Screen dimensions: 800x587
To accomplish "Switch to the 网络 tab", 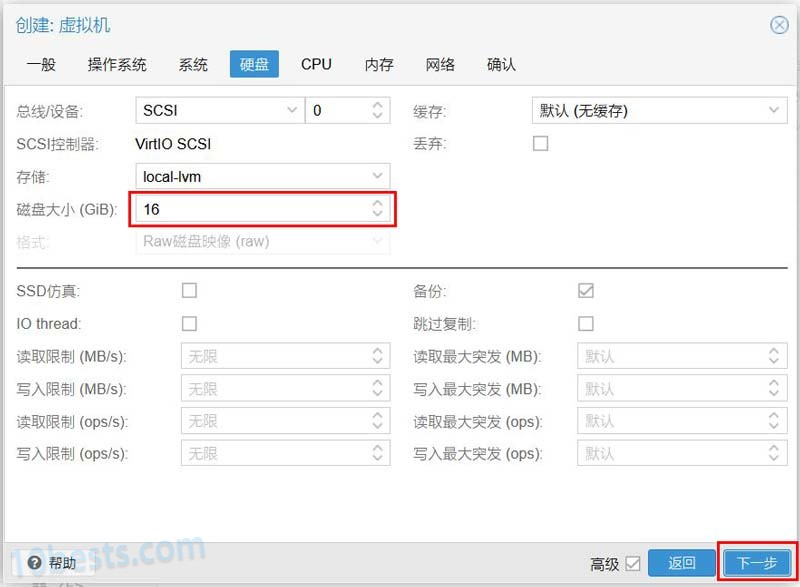I will pyautogui.click(x=440, y=64).
